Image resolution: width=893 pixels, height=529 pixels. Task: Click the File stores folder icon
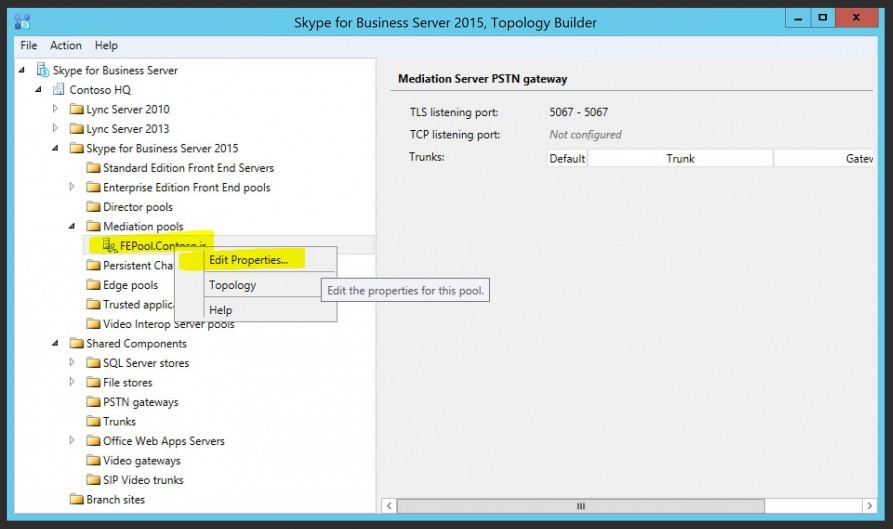coord(93,382)
